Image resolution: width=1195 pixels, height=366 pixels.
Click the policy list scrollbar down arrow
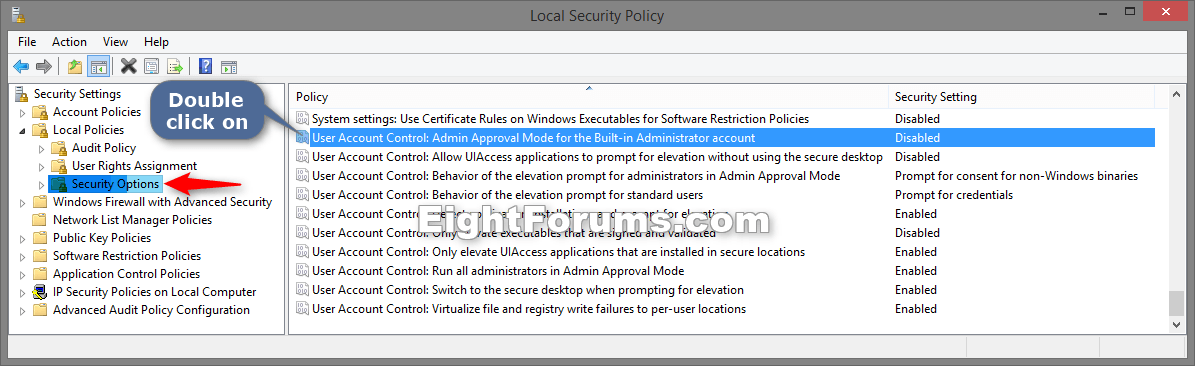click(1177, 325)
